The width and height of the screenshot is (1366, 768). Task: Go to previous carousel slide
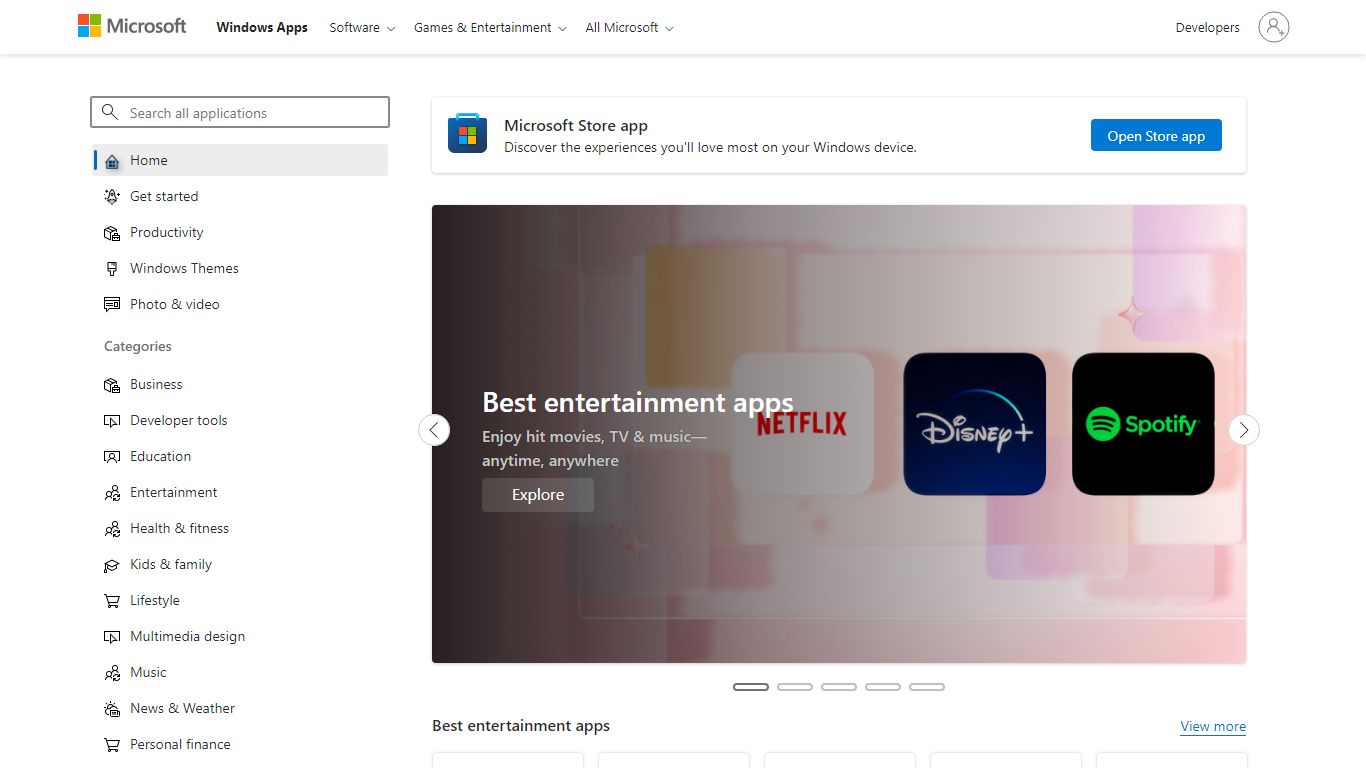[x=434, y=430]
